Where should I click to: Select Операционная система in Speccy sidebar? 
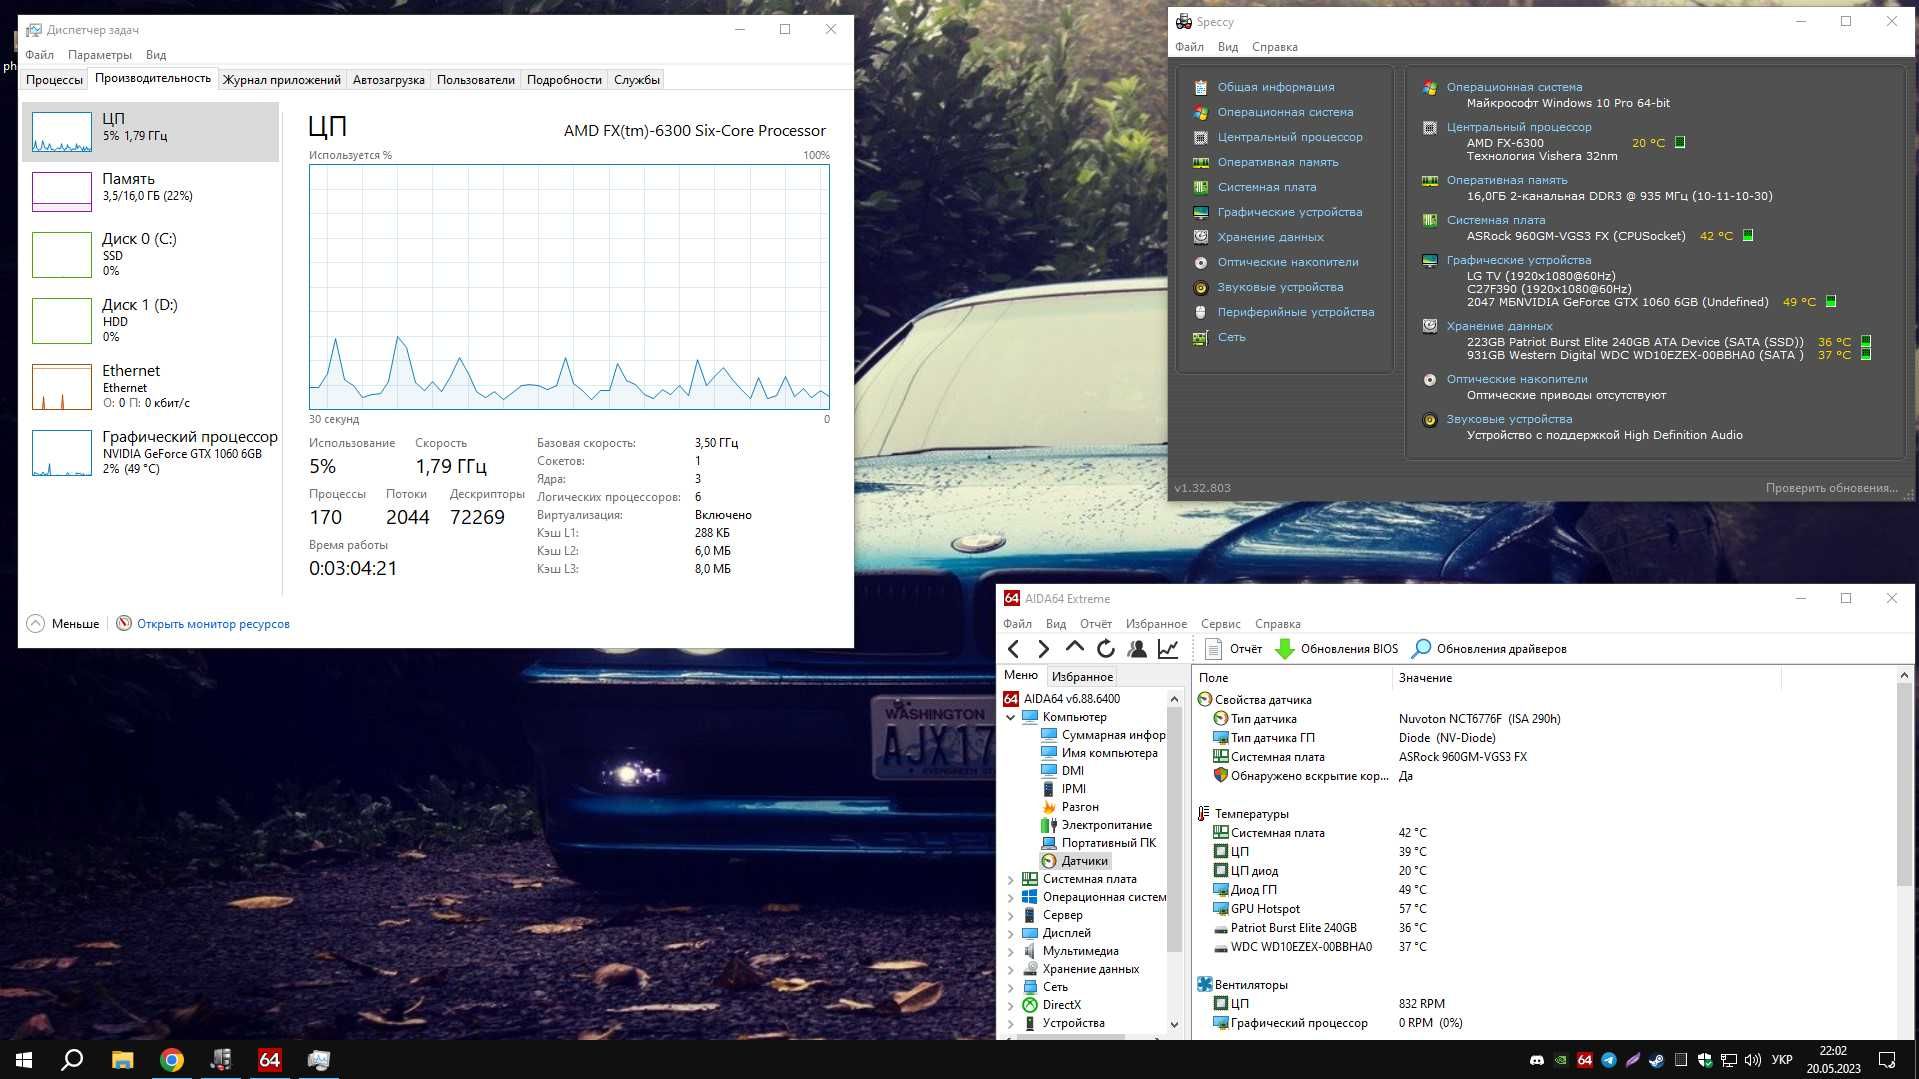(x=1284, y=112)
